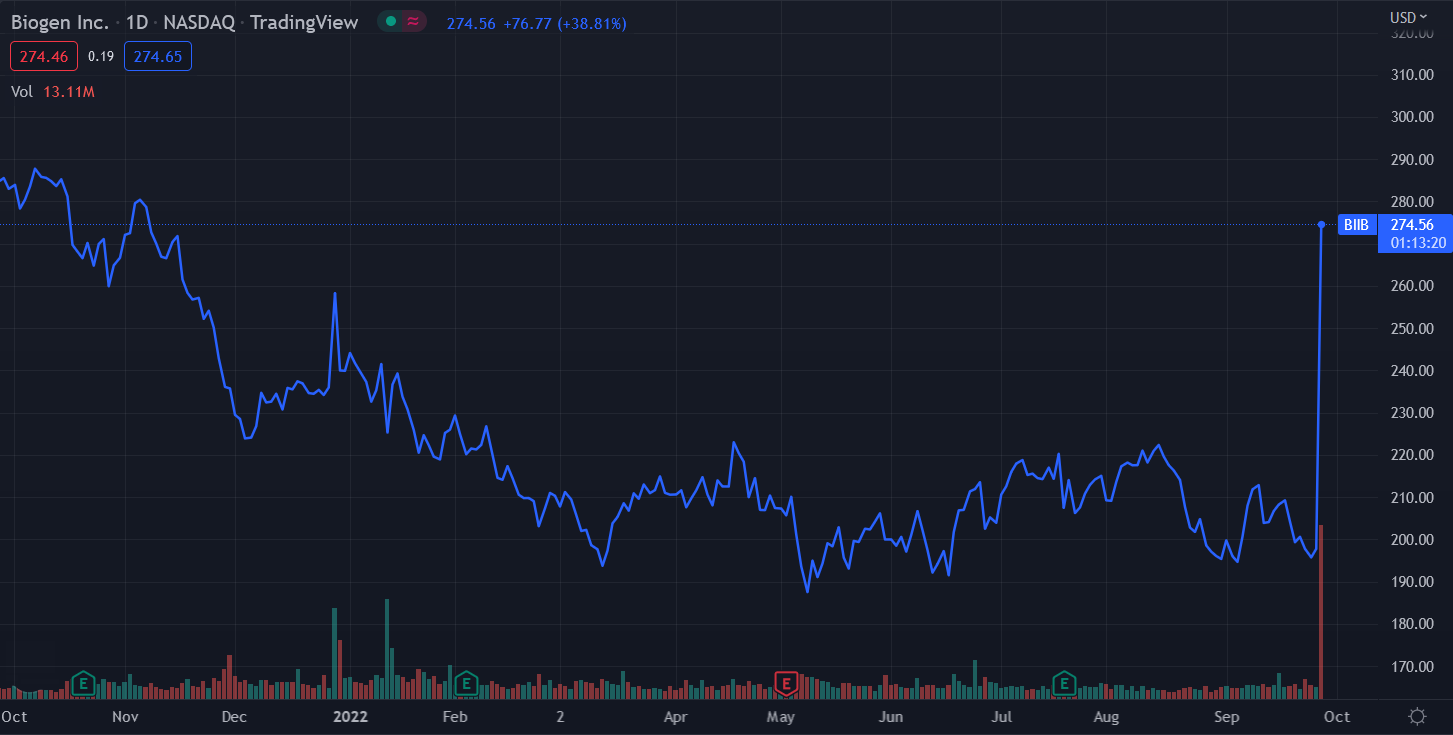Screen dimensions: 1453x735
Task: Click the blue last-price dot on chart line
Action: (1322, 225)
